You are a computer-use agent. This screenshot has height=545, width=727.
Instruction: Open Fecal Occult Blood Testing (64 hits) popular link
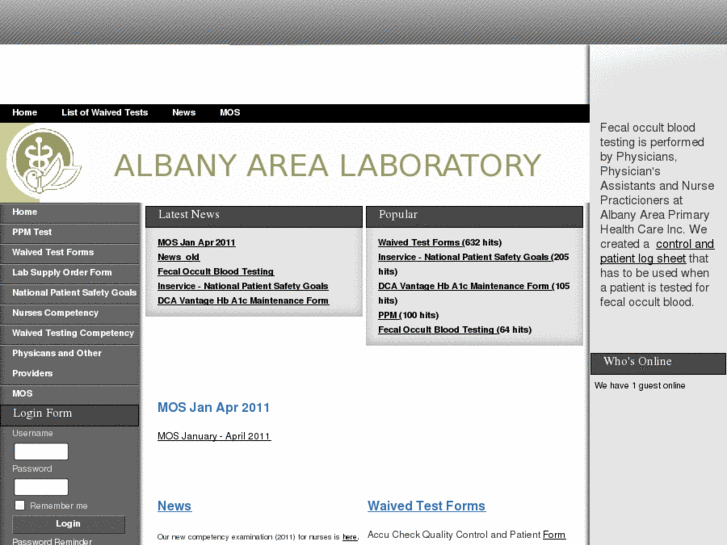coord(437,330)
